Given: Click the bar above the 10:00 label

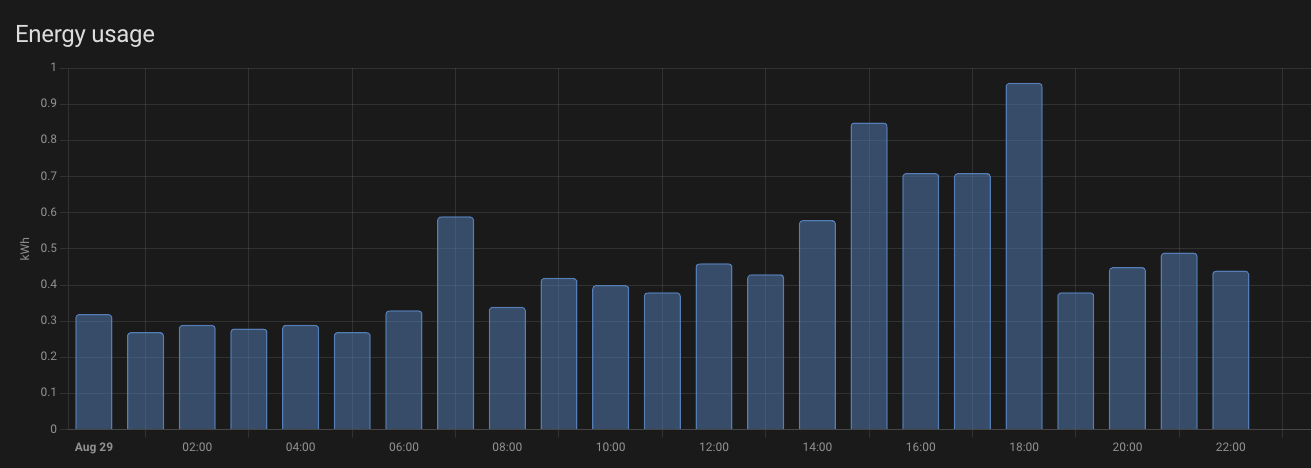Looking at the screenshot, I should pyautogui.click(x=610, y=358).
